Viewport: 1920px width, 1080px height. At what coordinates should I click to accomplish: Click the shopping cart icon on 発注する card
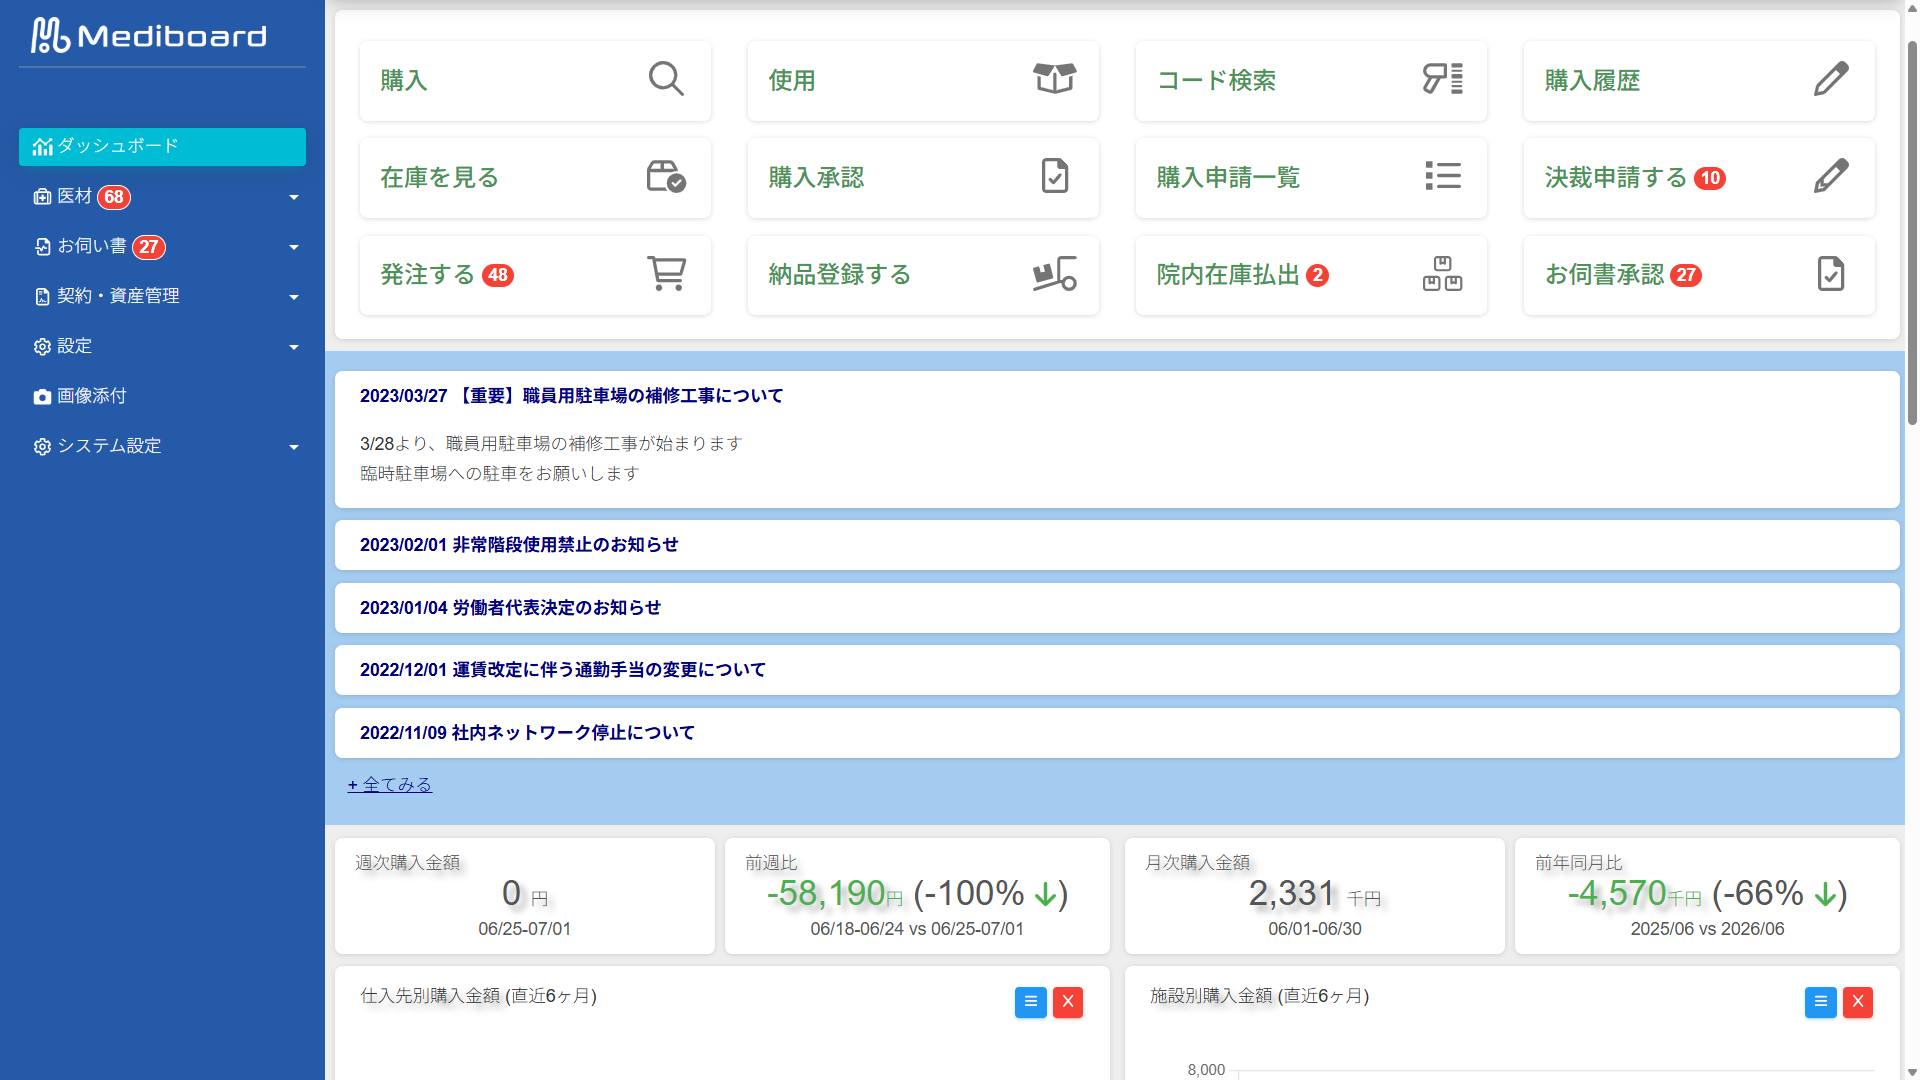666,273
